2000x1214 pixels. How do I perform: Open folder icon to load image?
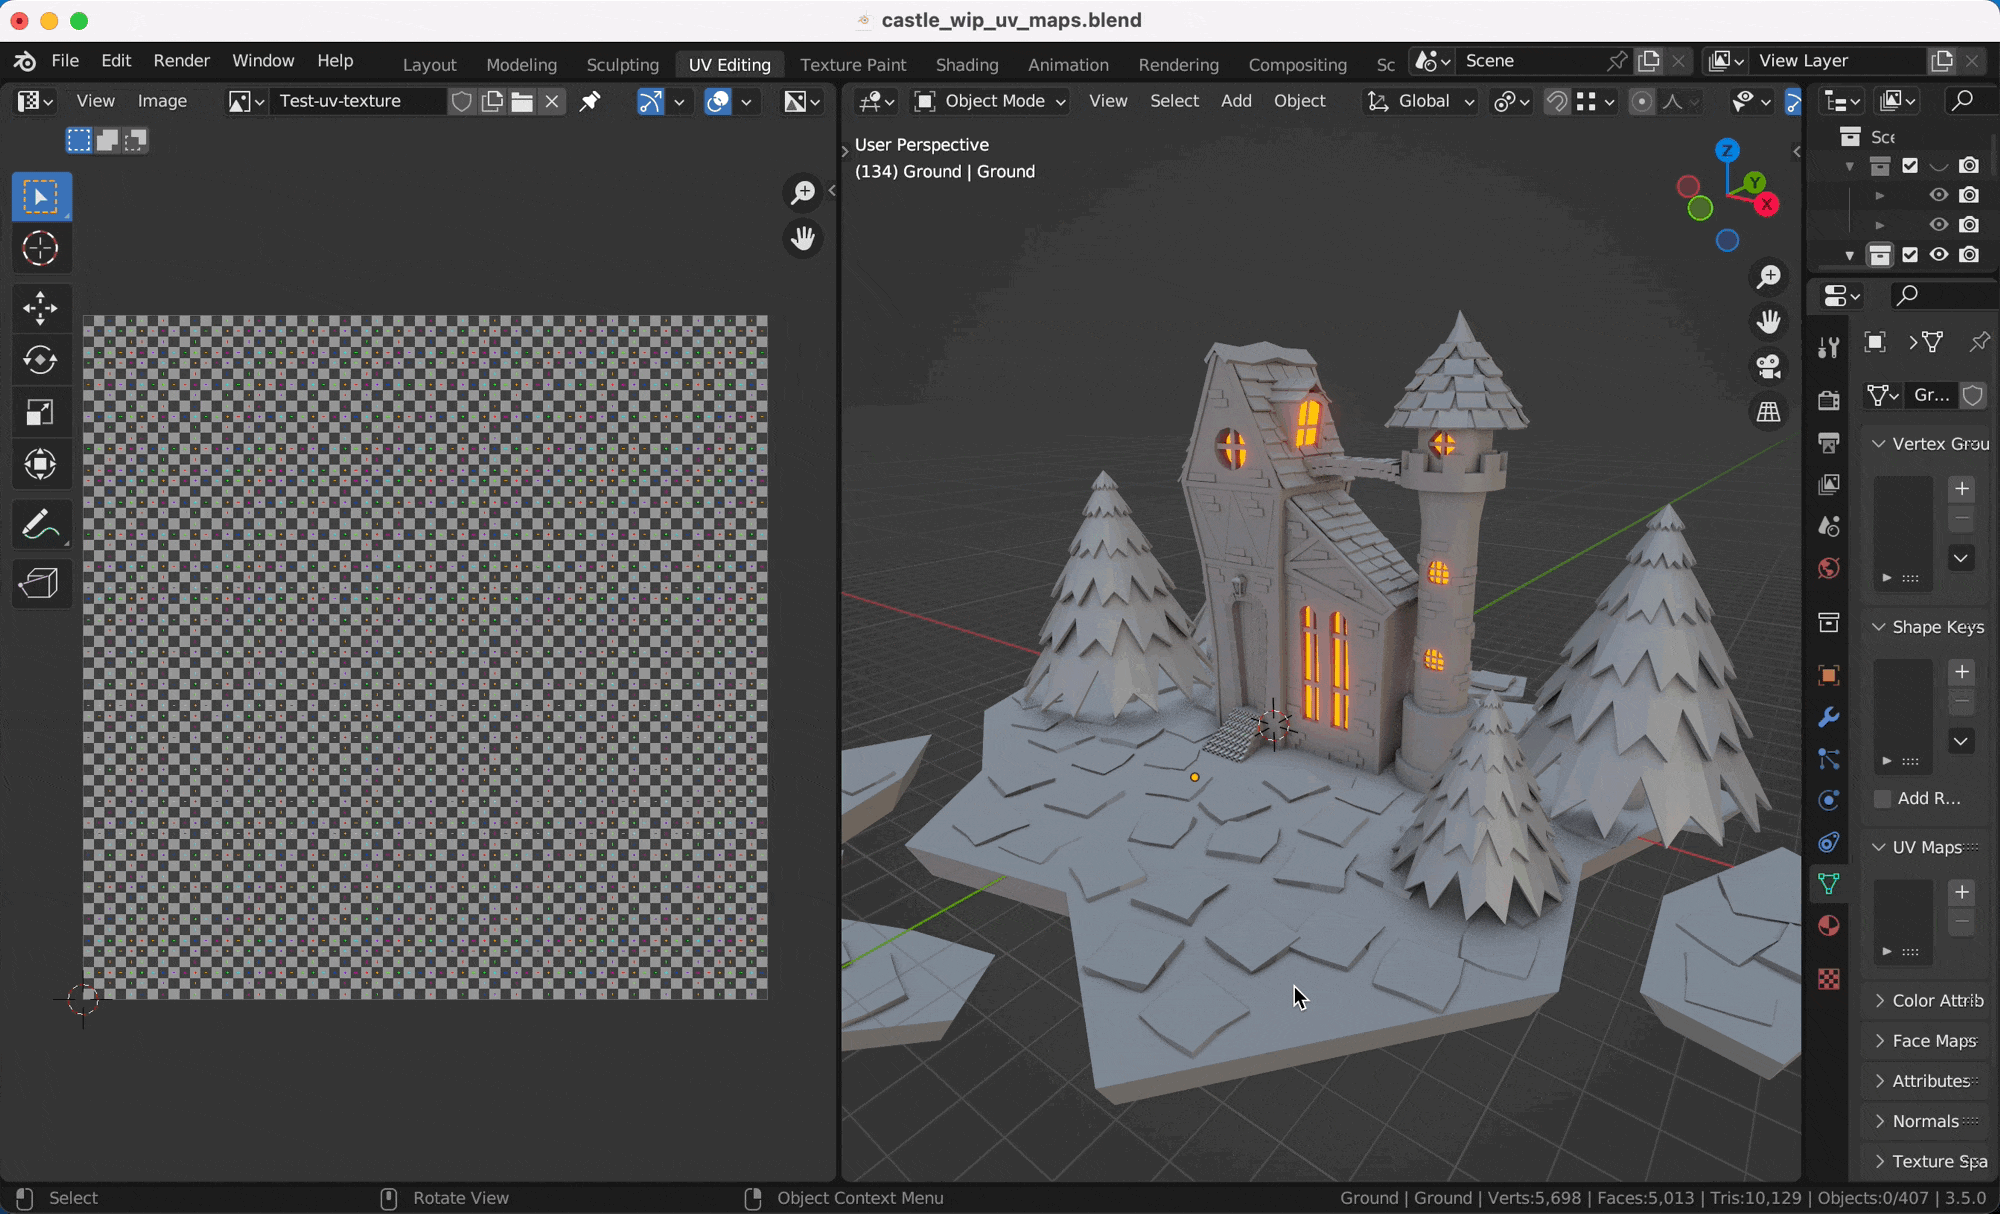coord(522,101)
